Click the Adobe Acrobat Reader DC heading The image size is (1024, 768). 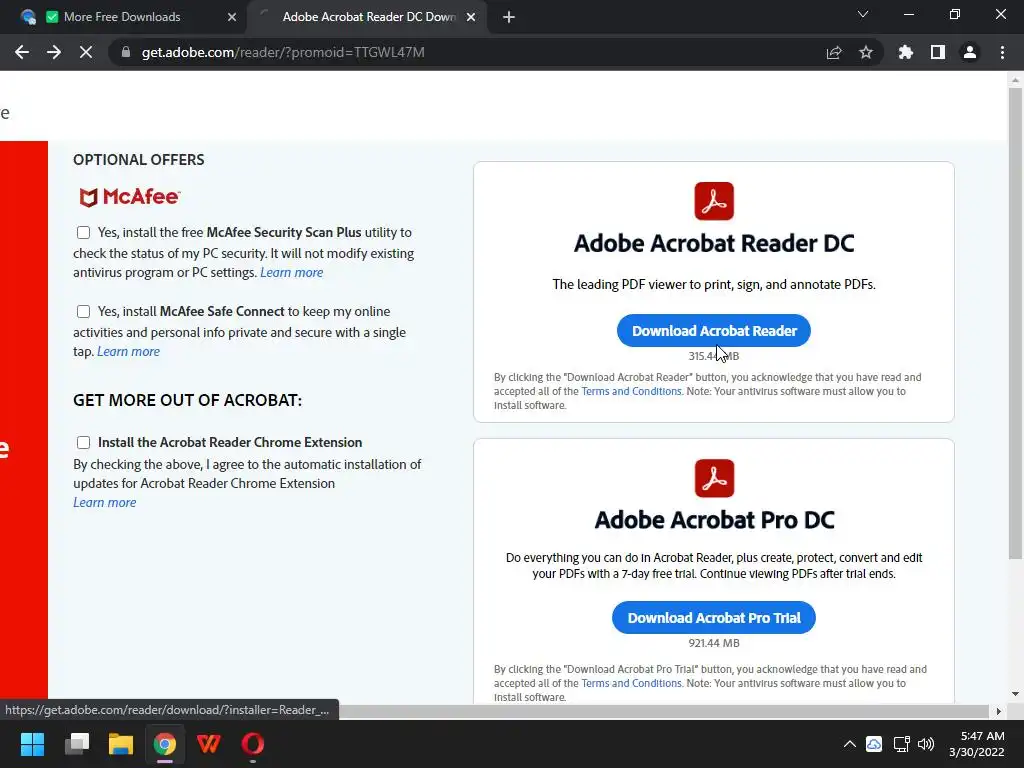[714, 243]
